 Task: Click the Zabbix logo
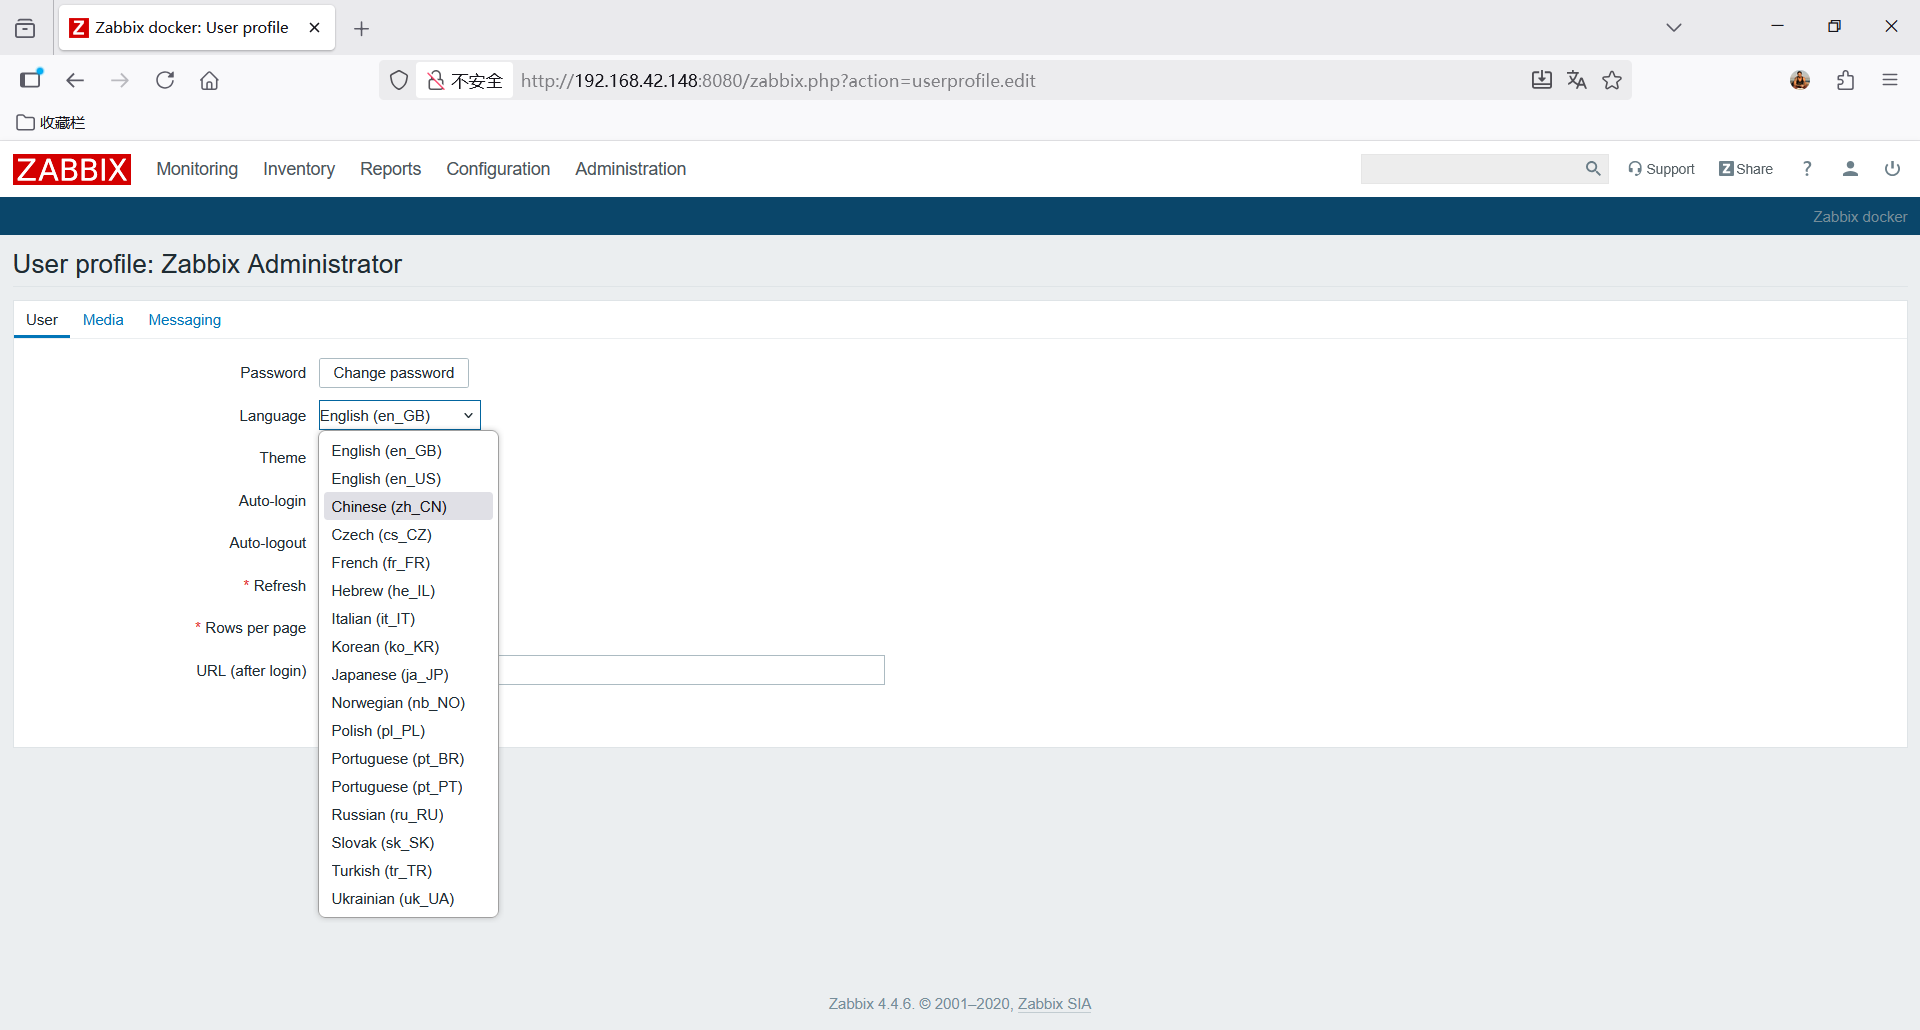point(72,169)
